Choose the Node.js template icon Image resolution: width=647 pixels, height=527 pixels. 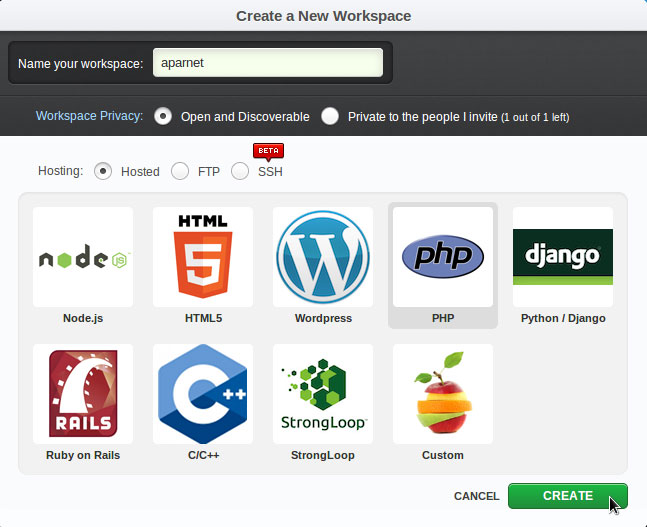coord(83,257)
